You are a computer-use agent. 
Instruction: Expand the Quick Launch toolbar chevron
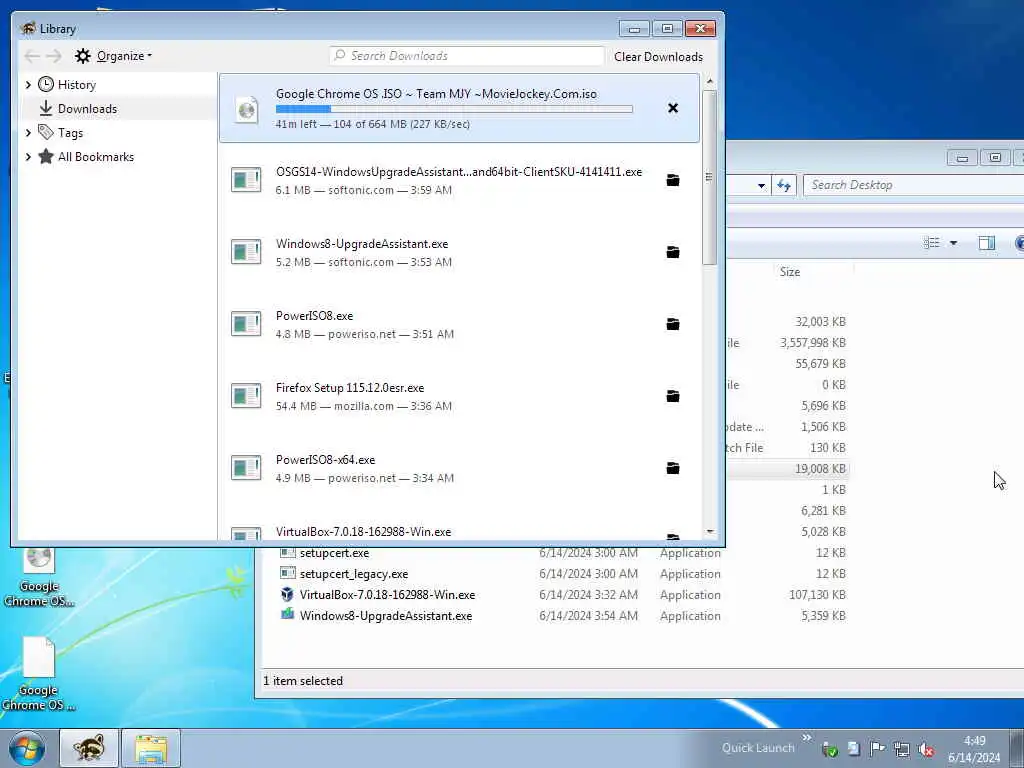tap(807, 738)
